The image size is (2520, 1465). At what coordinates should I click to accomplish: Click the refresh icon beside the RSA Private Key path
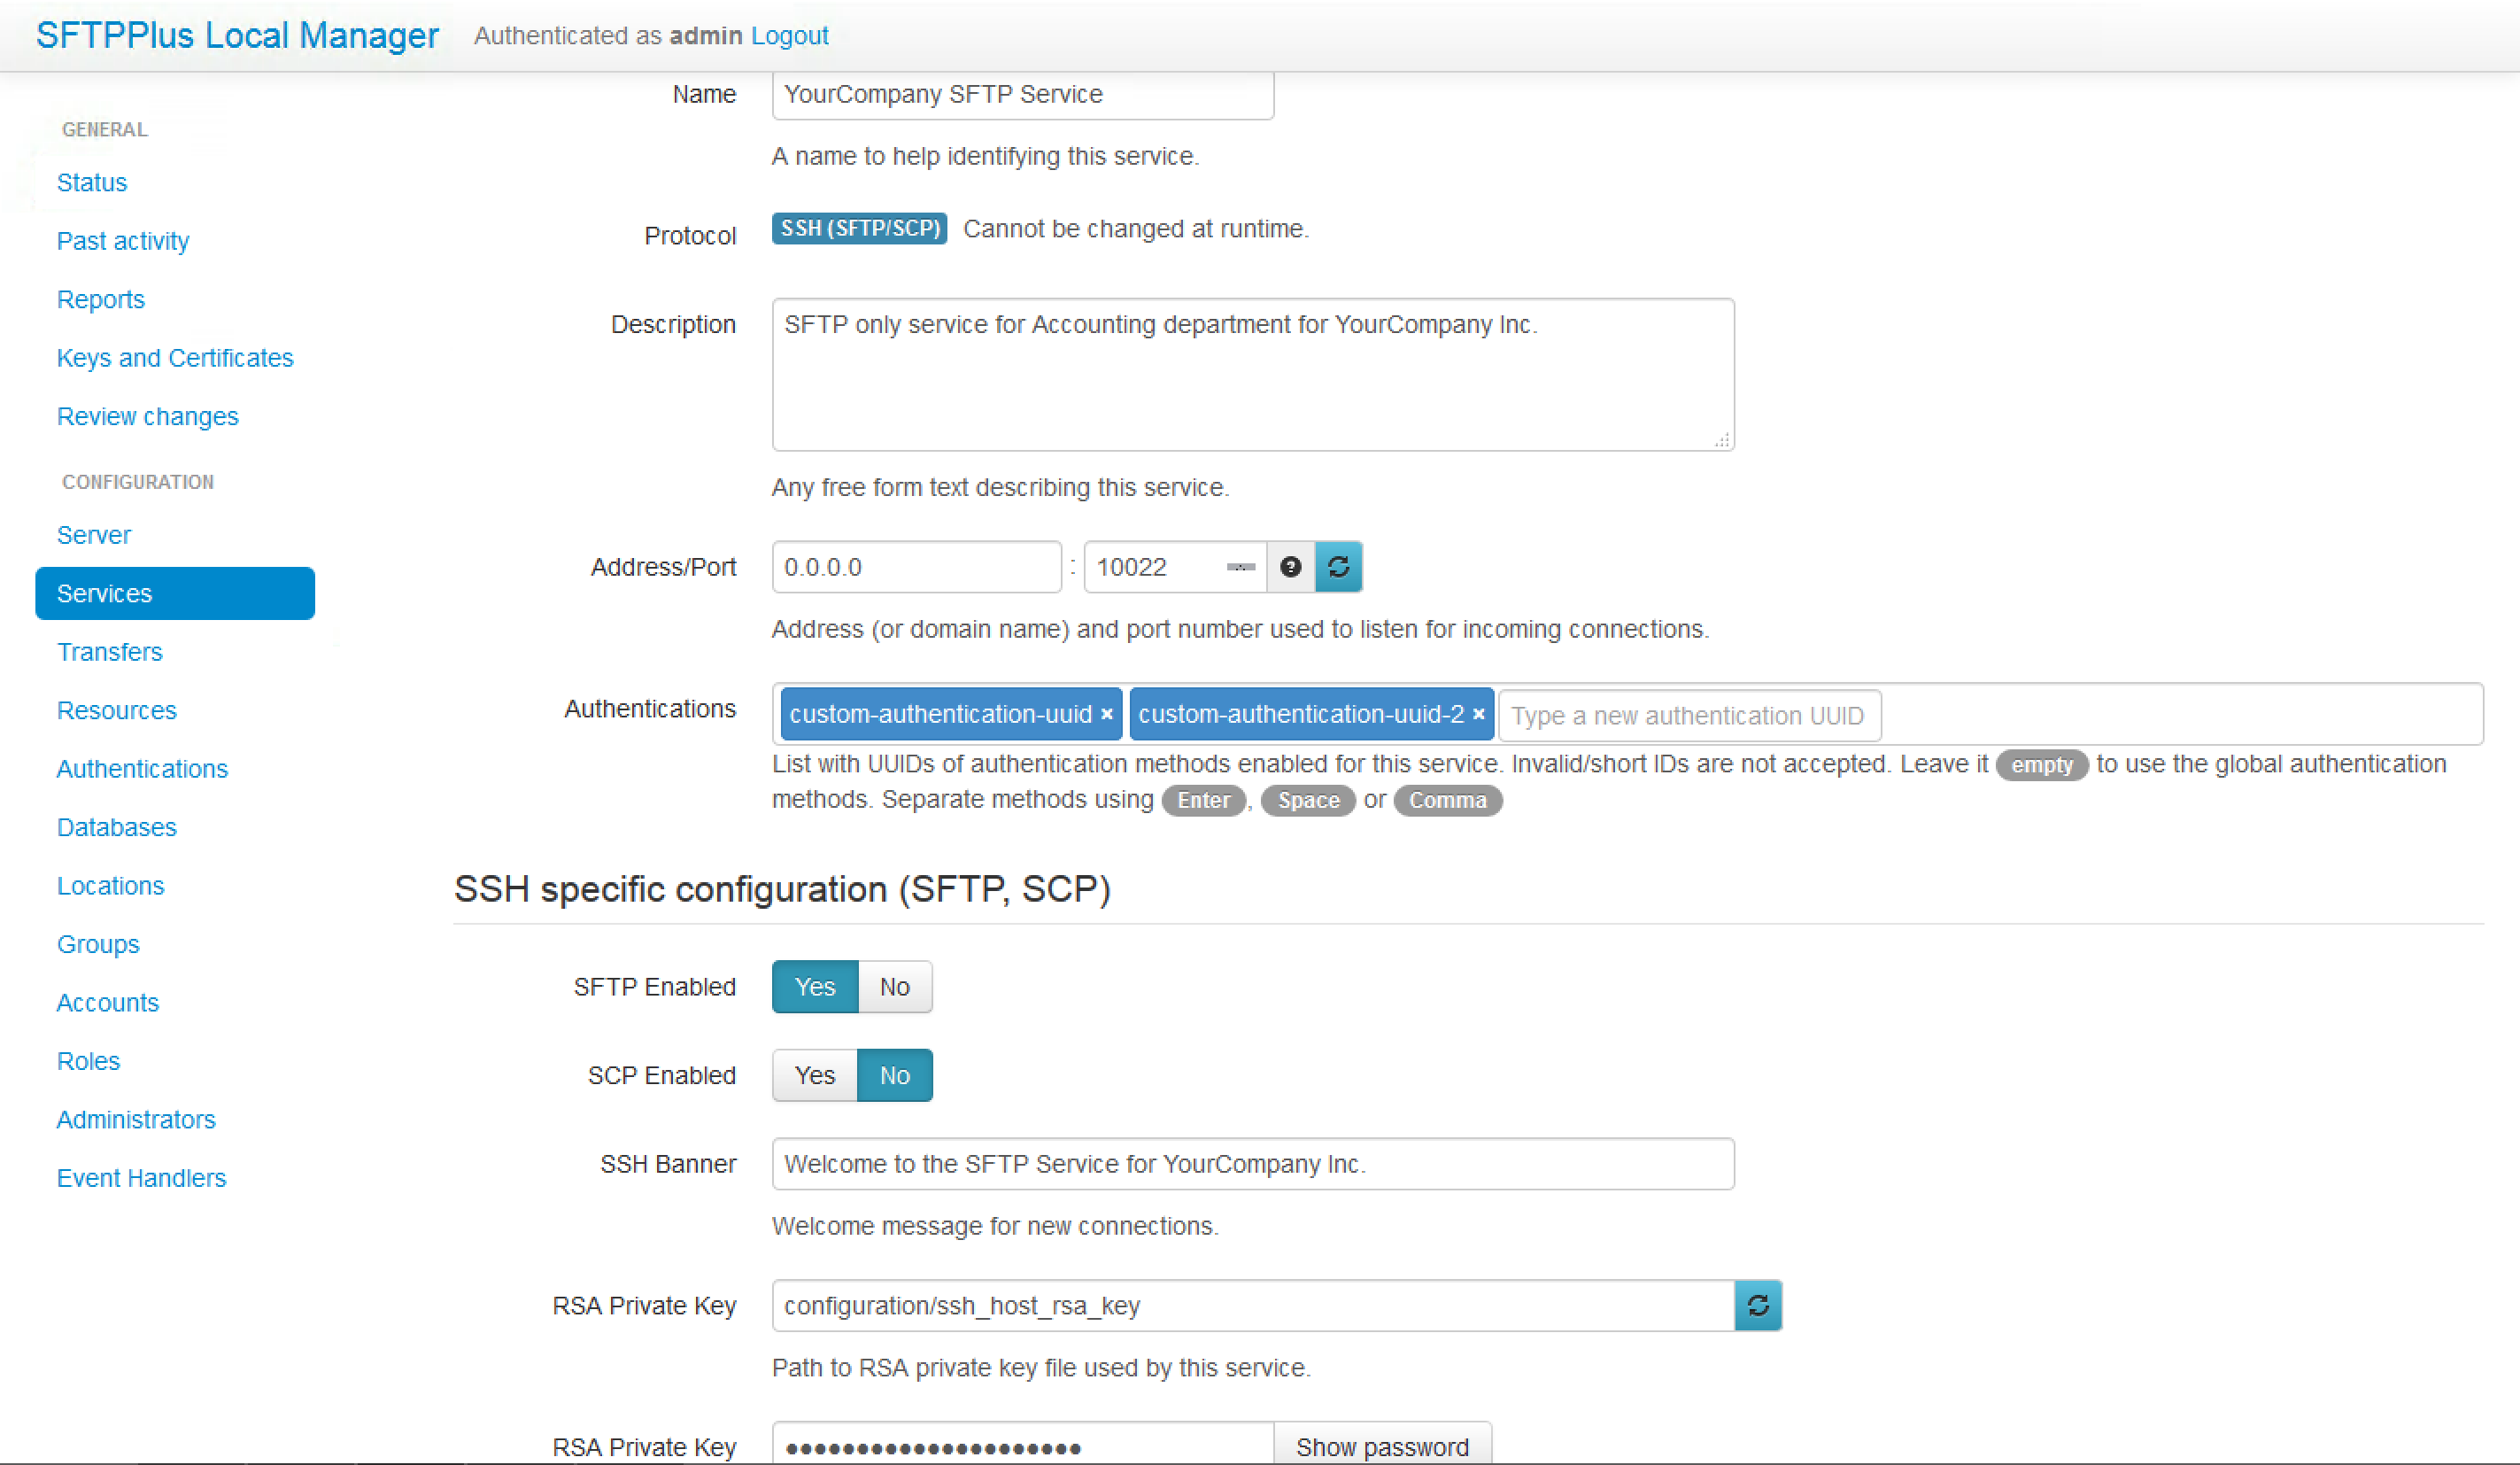click(x=1758, y=1305)
